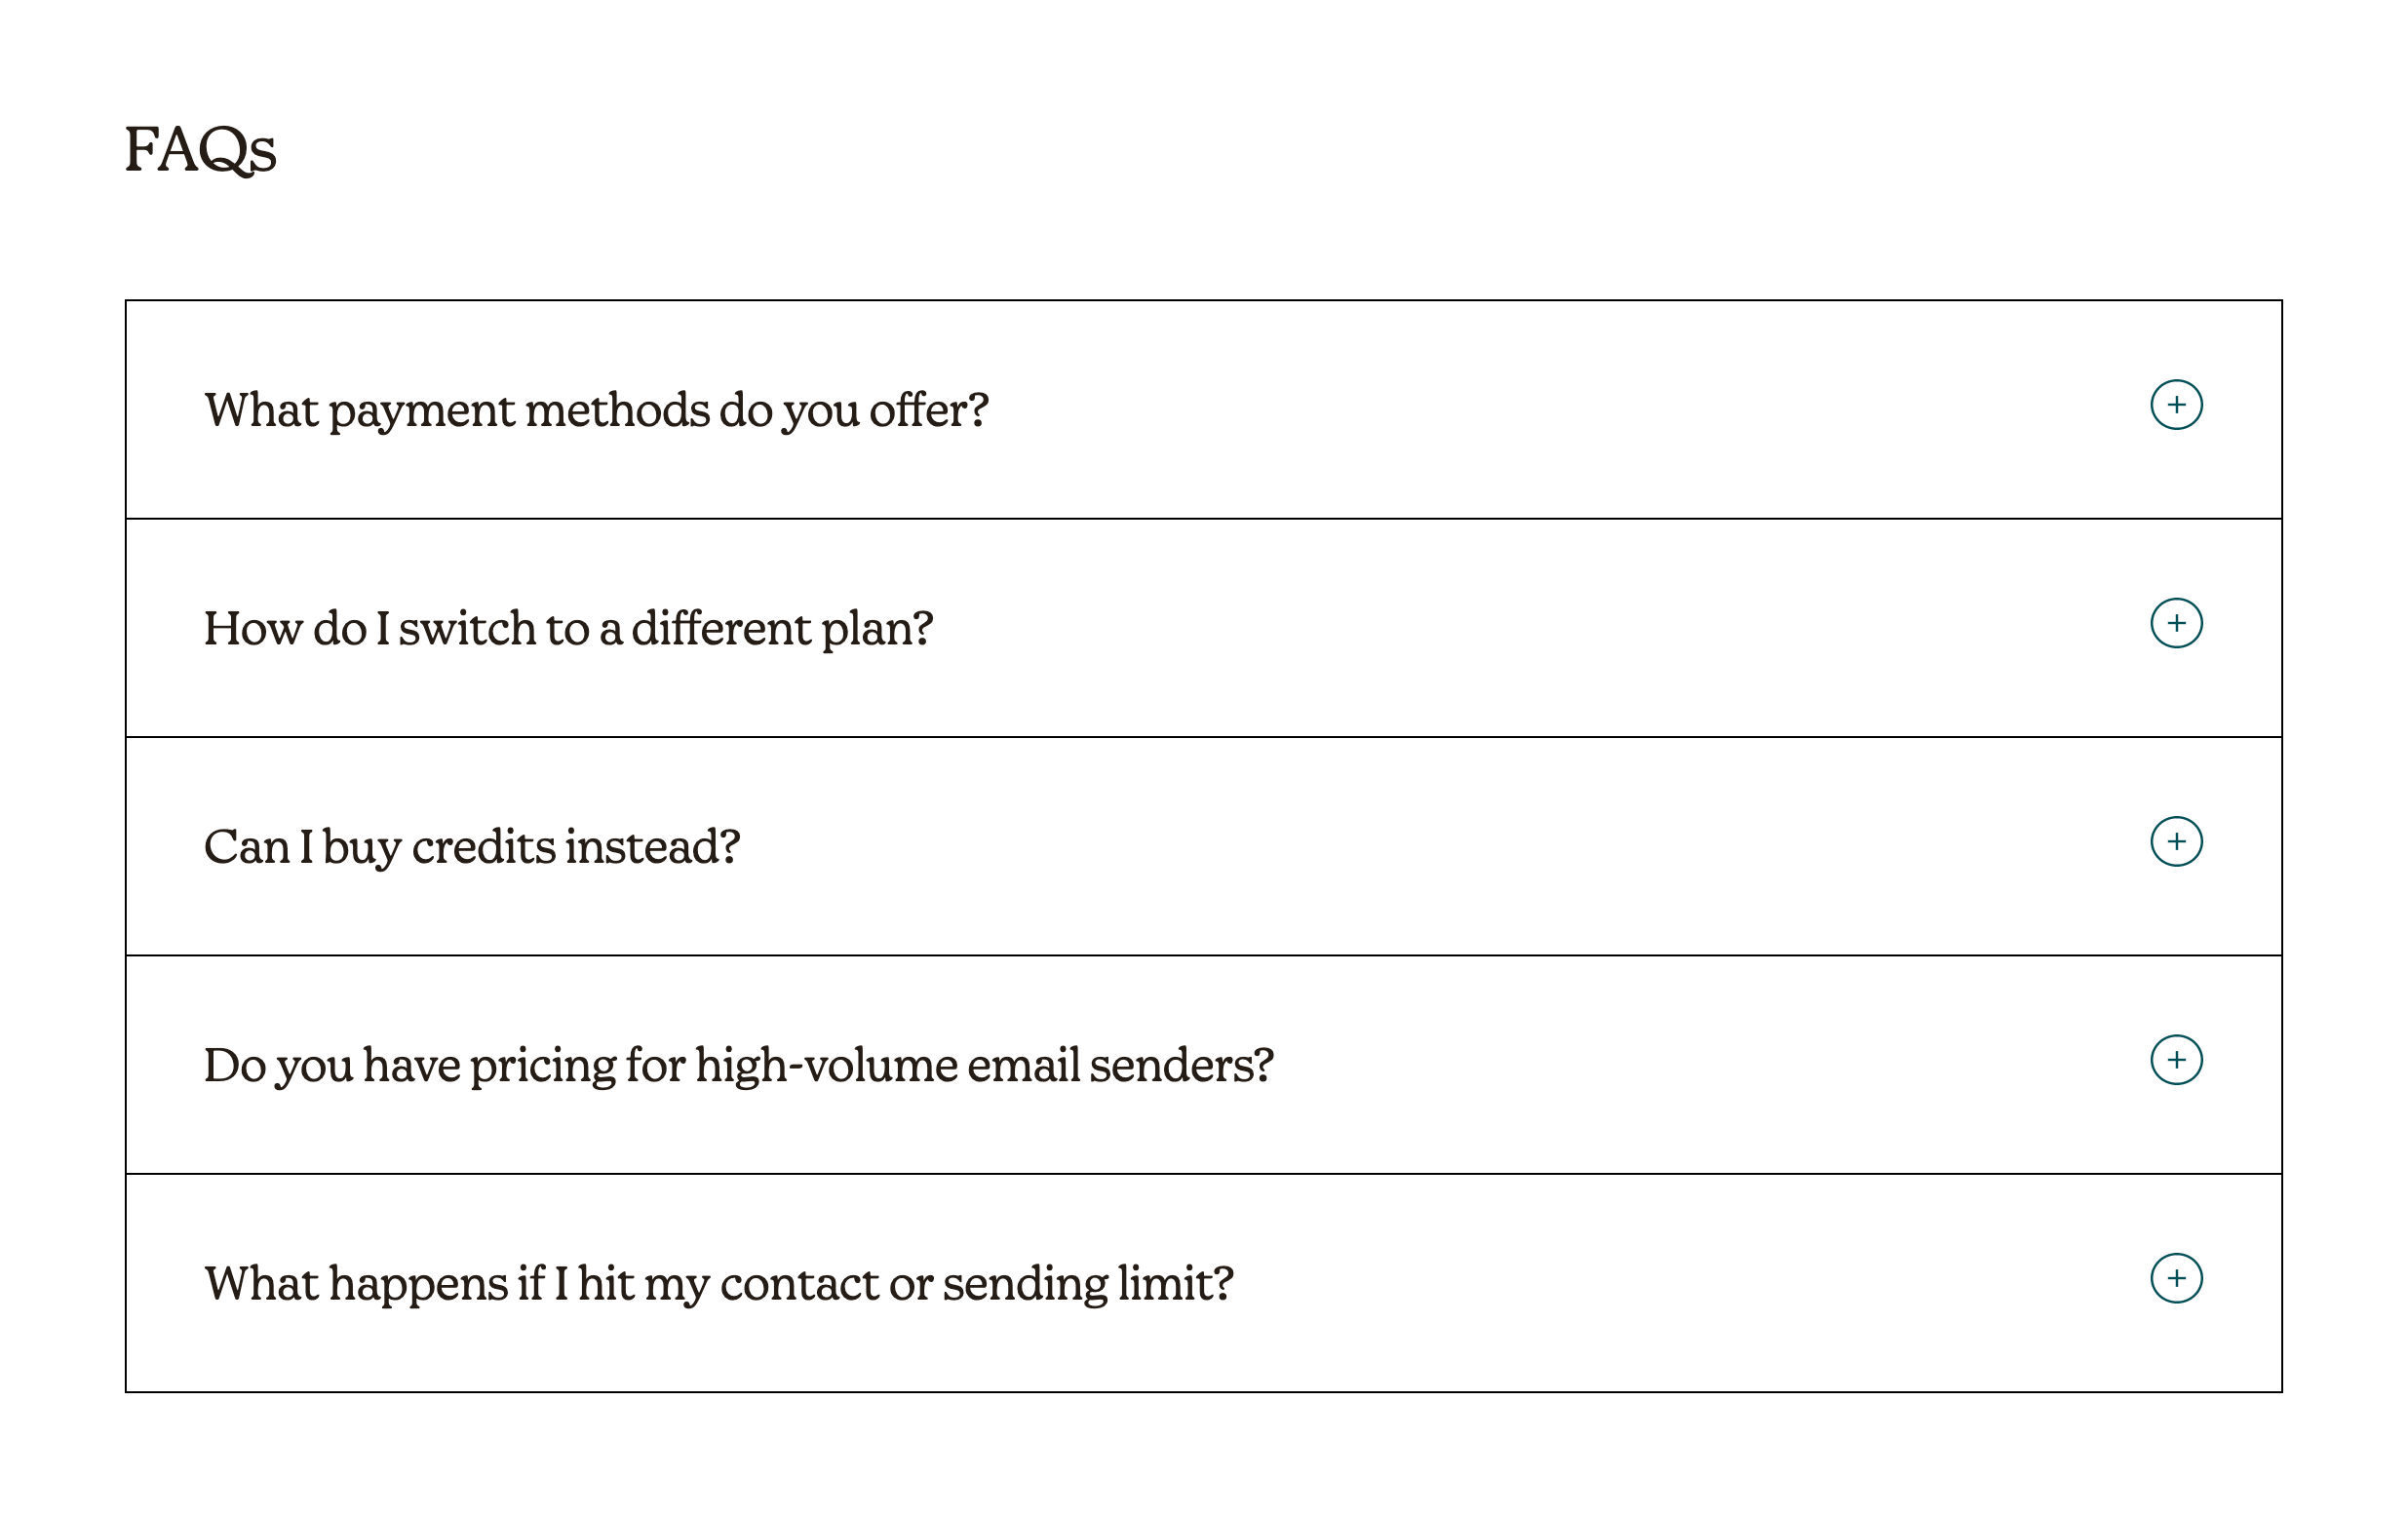Expand the contact or sending limit question
Image resolution: width=2408 pixels, height=1518 pixels.
pos(718,1283)
